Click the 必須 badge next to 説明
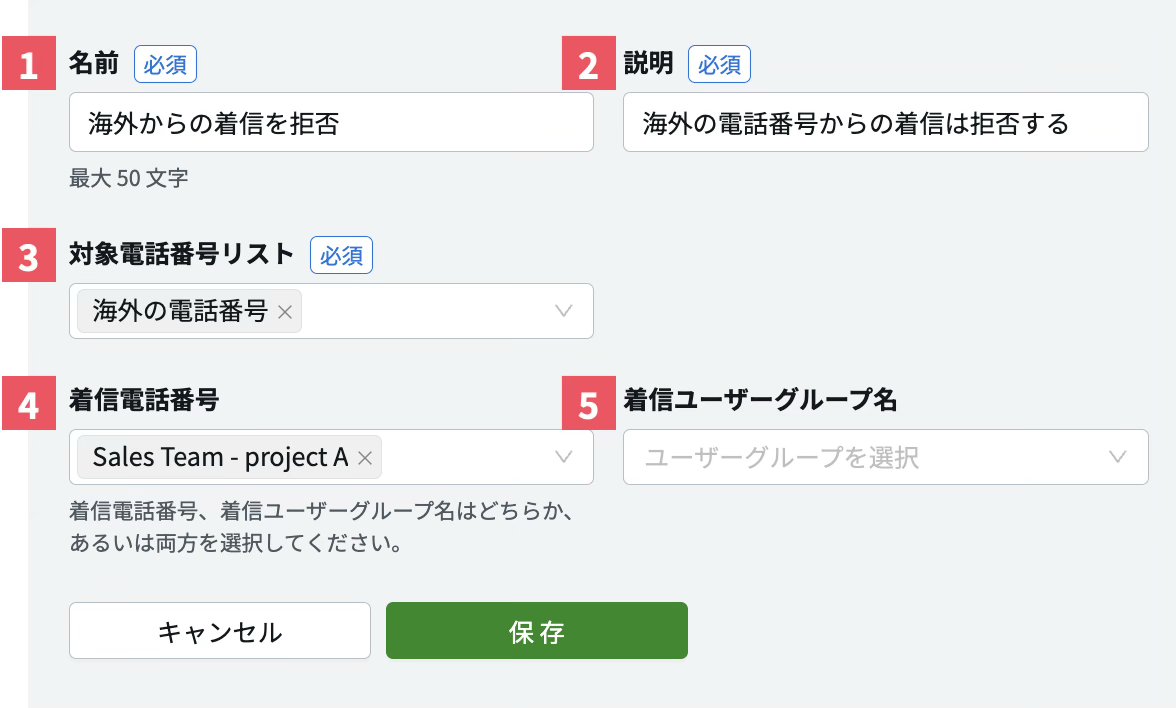The image size is (1176, 708). [x=719, y=64]
